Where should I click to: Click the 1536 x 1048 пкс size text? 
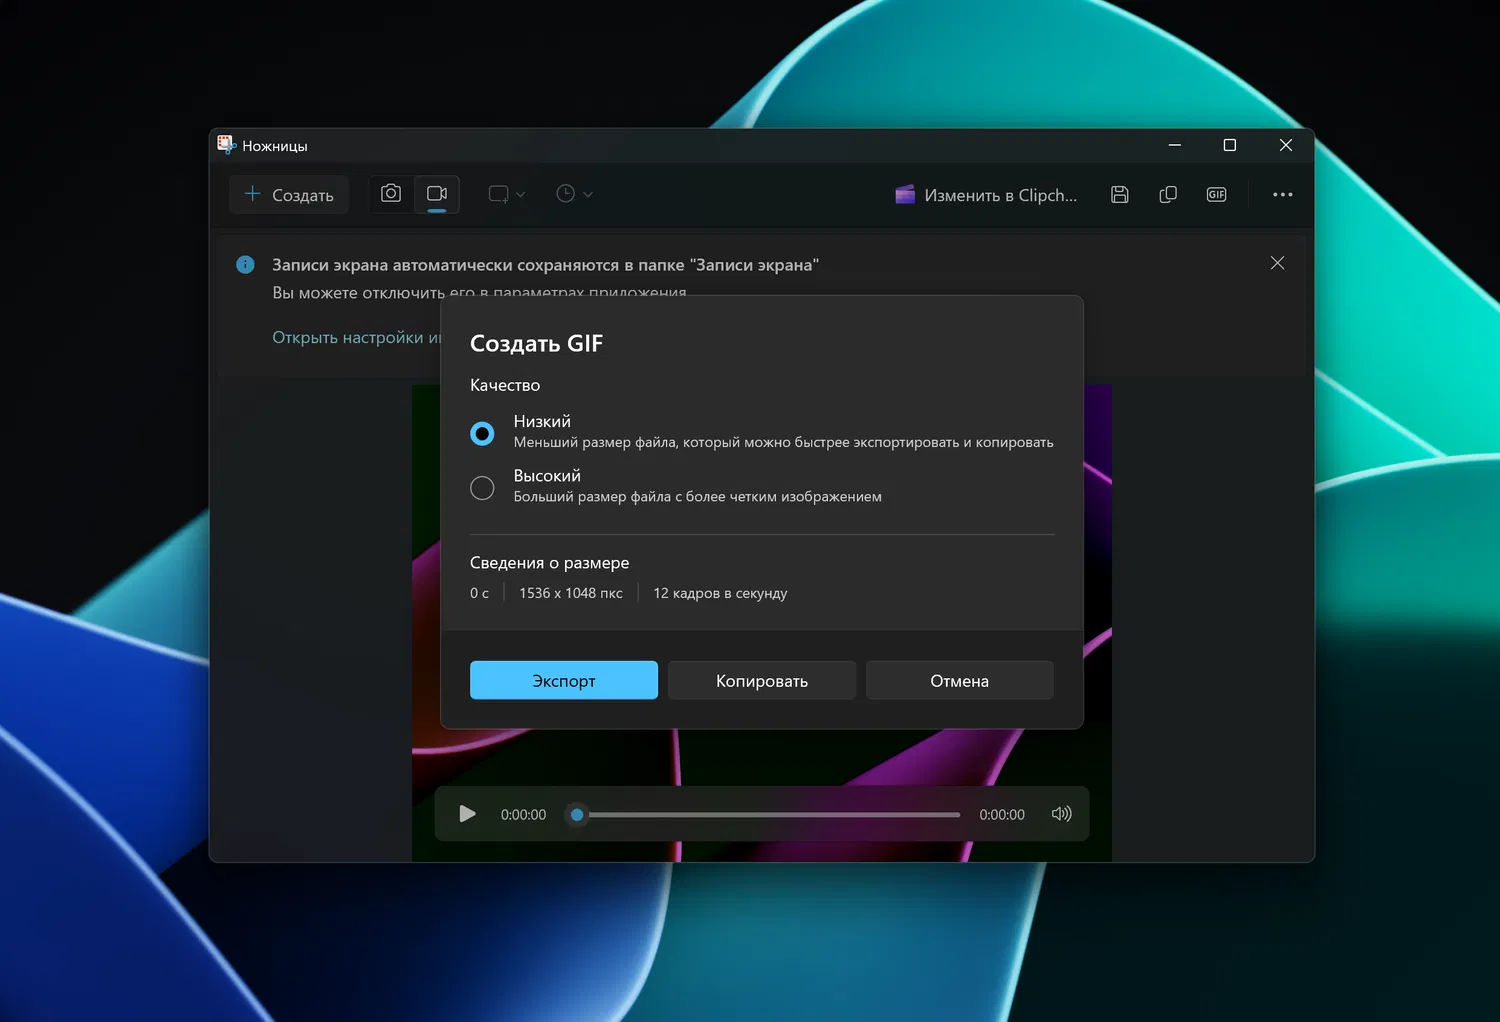pyautogui.click(x=571, y=593)
